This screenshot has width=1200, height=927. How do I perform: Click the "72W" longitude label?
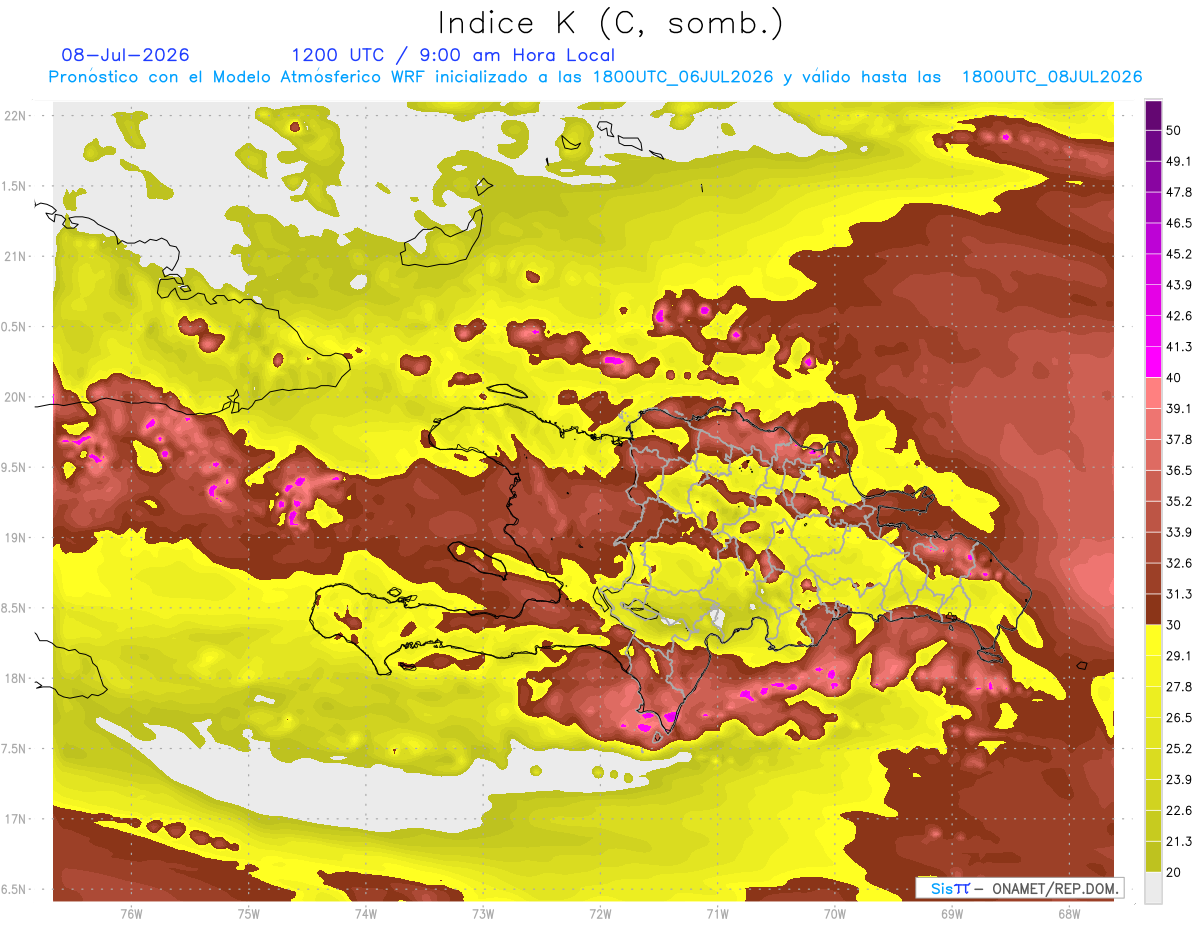600,913
